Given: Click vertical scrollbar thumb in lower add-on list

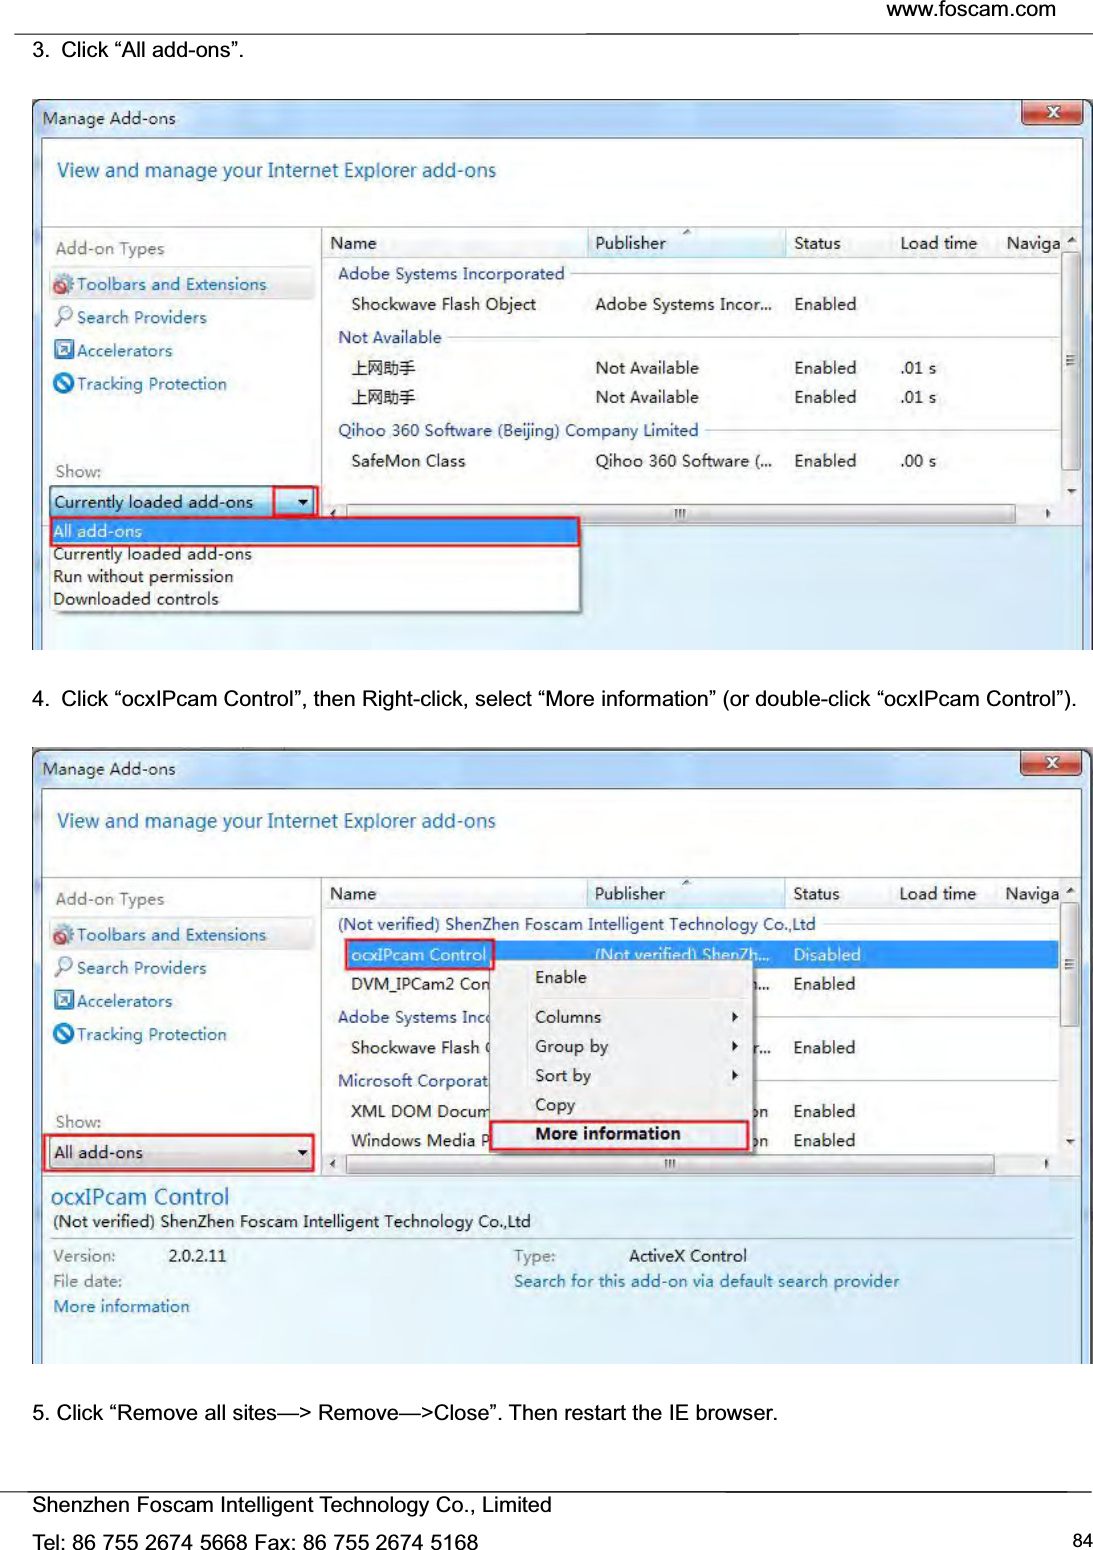Looking at the screenshot, I should click(1069, 964).
